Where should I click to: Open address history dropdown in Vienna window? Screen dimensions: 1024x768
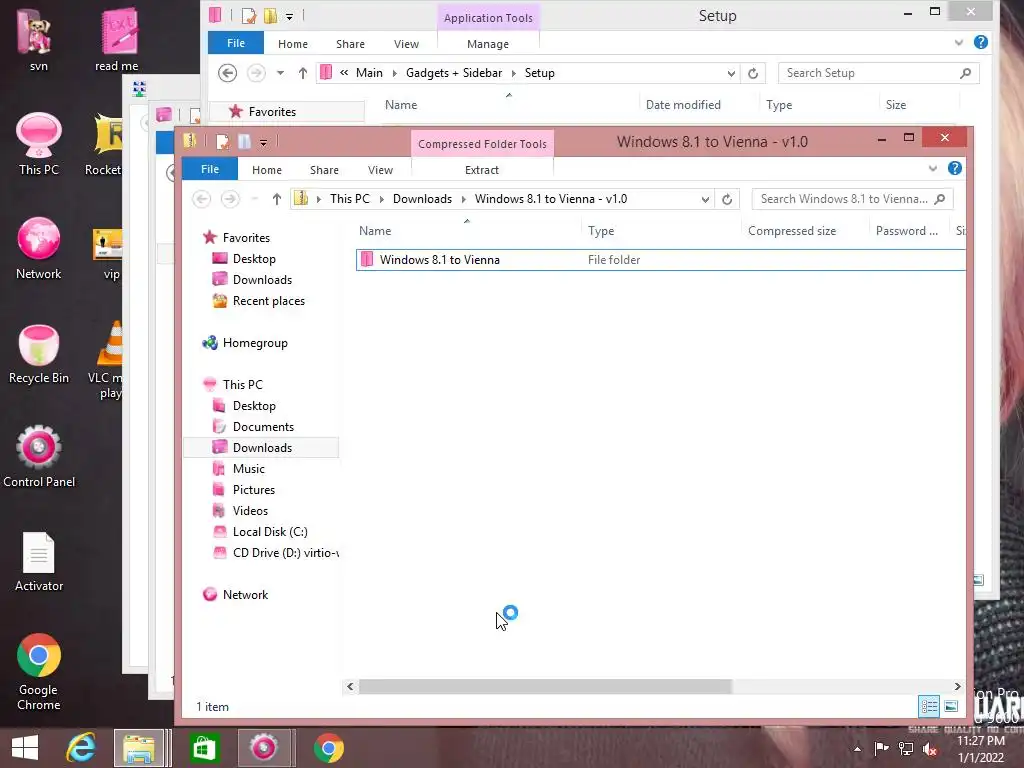click(705, 199)
